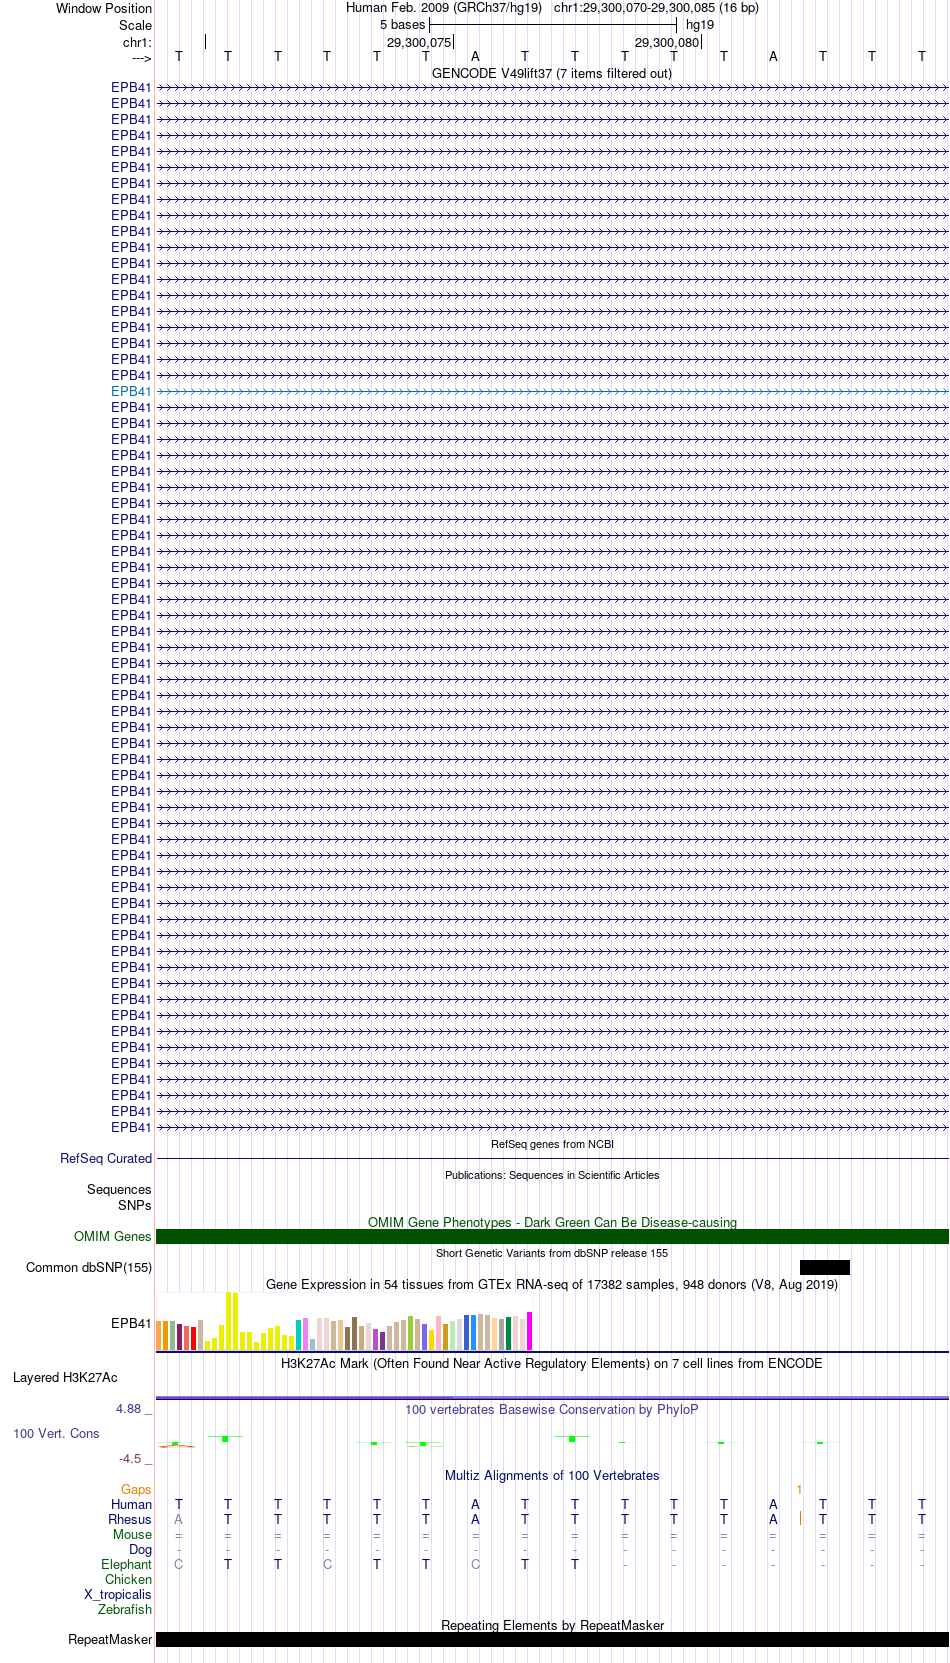Click the black RepeatMasker element bar

tap(552, 1639)
